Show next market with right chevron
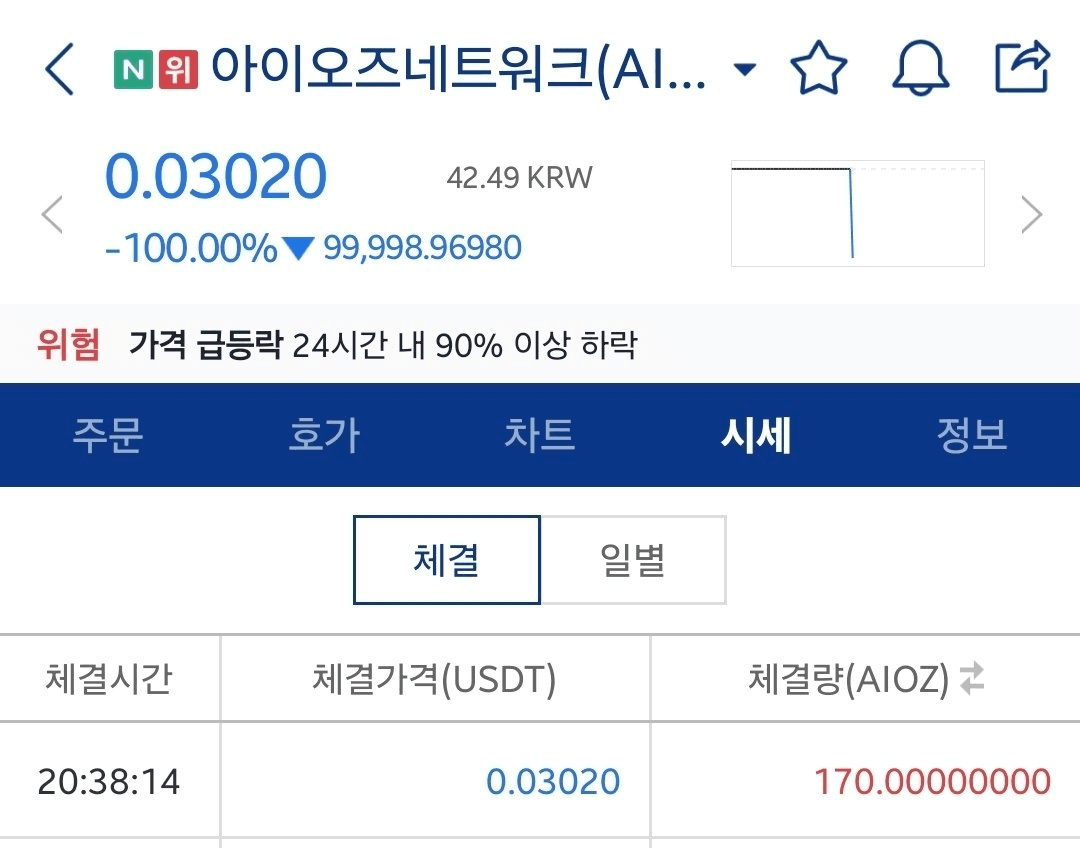 coord(1031,214)
